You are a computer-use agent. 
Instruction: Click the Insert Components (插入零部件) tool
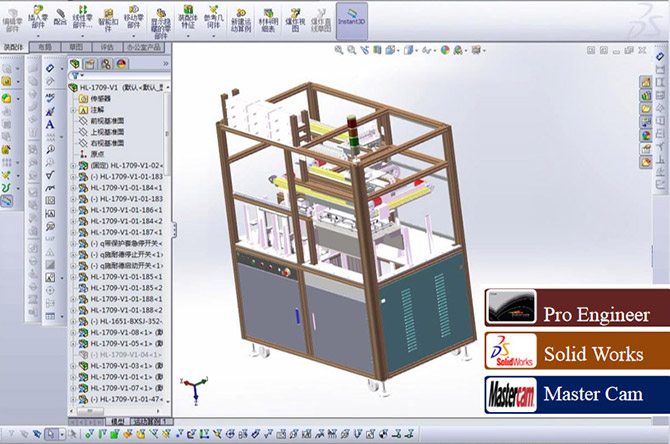(37, 16)
